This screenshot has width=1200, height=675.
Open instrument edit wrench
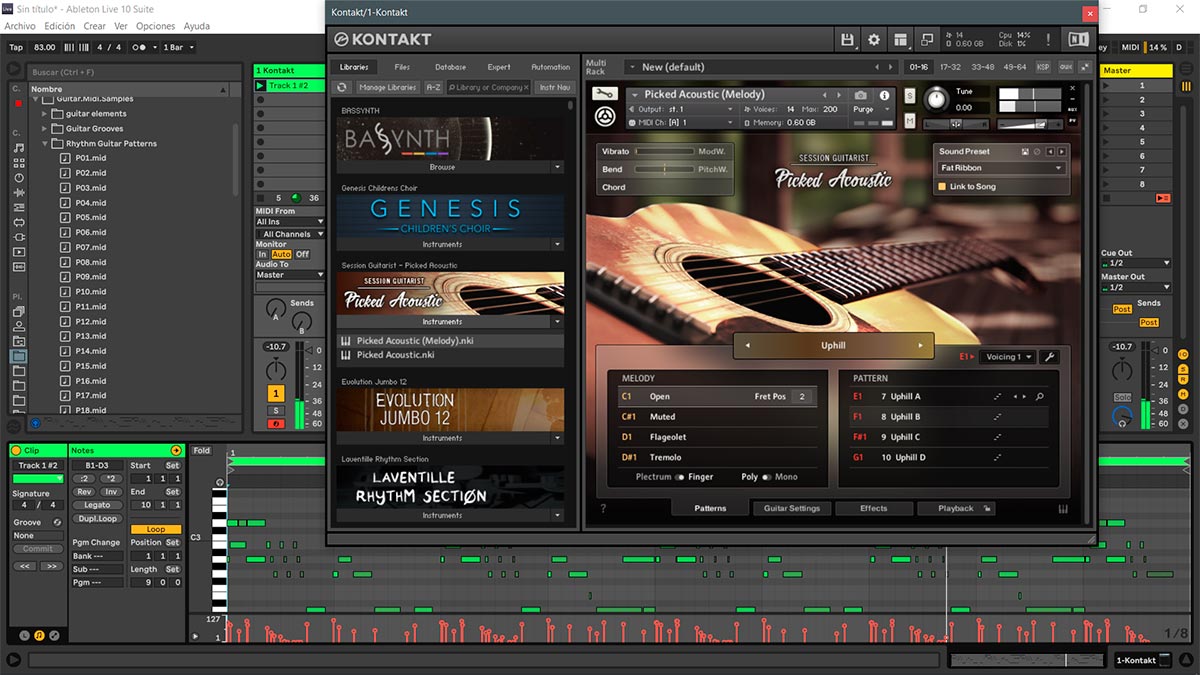click(x=604, y=94)
